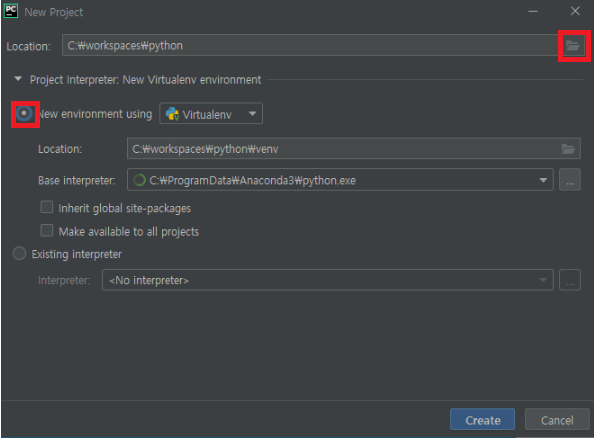
Task: Open existing interpreter ellipsis browse button
Action: point(570,280)
